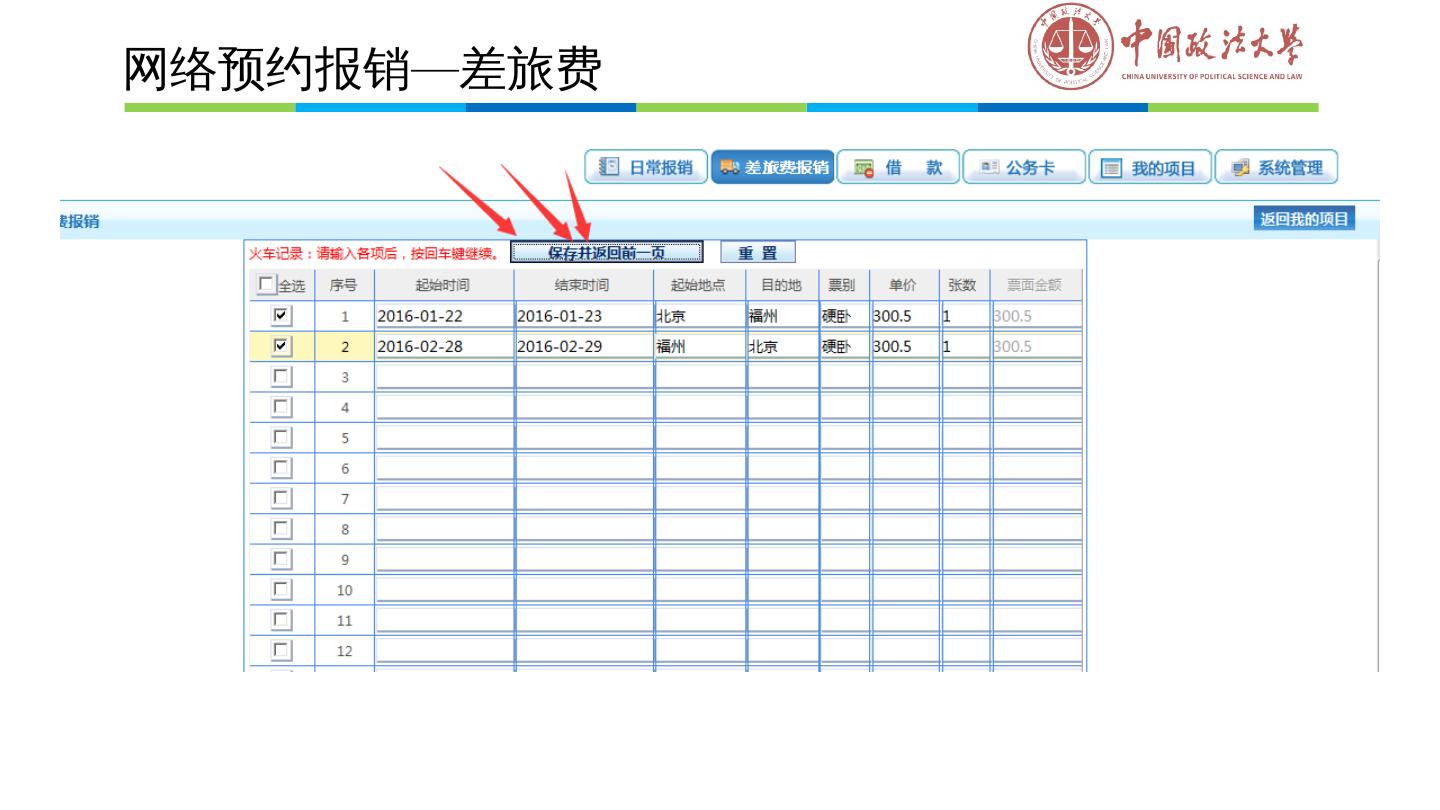The width and height of the screenshot is (1440, 810).
Task: Click row 1 目的地 field containing 福州
Action: tap(783, 316)
